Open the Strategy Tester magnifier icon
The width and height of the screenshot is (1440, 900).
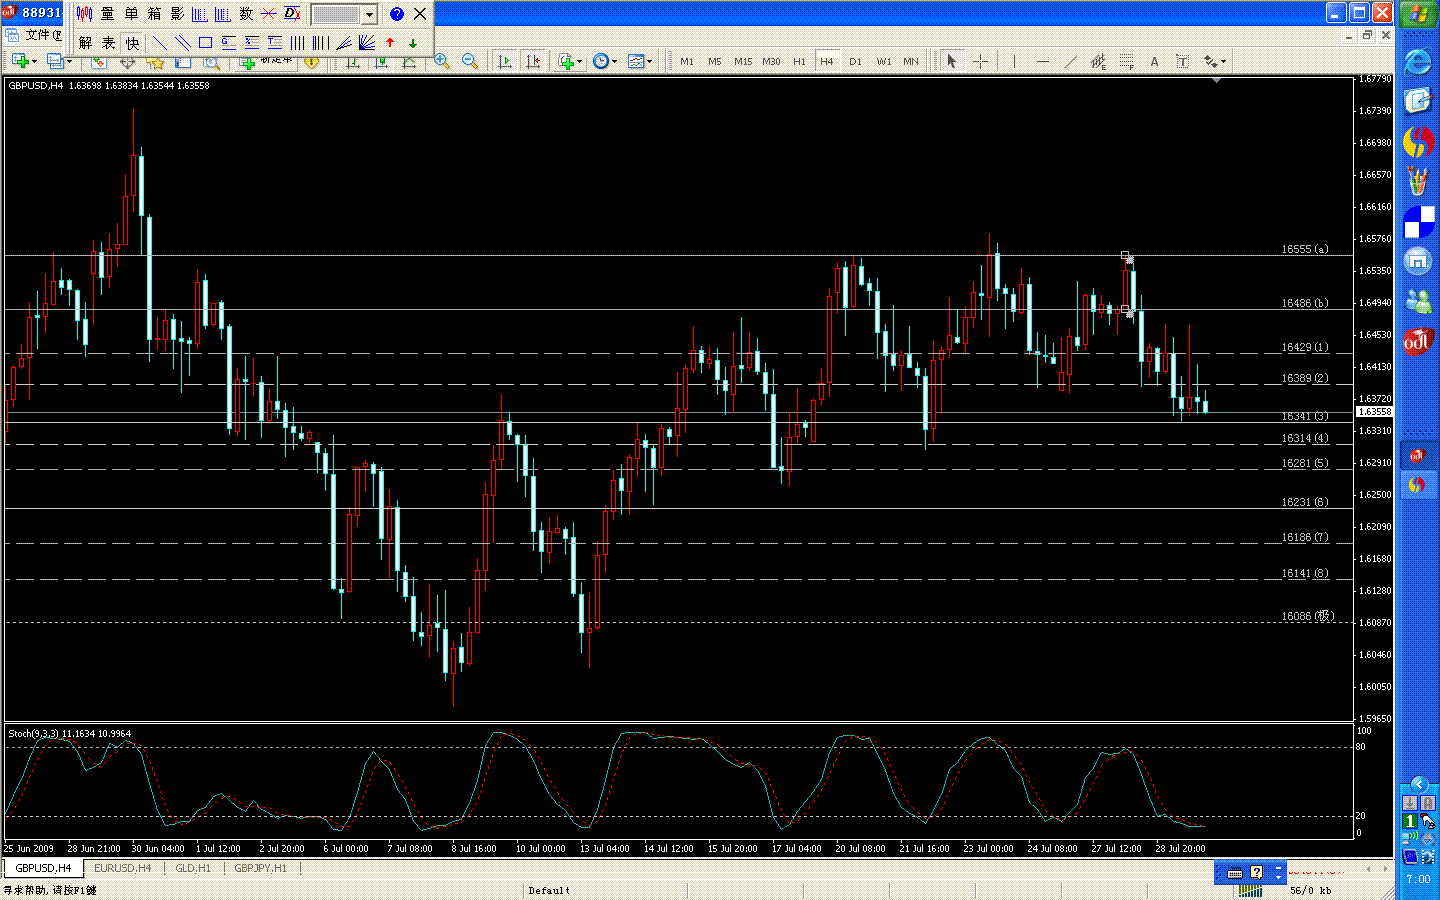click(x=212, y=62)
